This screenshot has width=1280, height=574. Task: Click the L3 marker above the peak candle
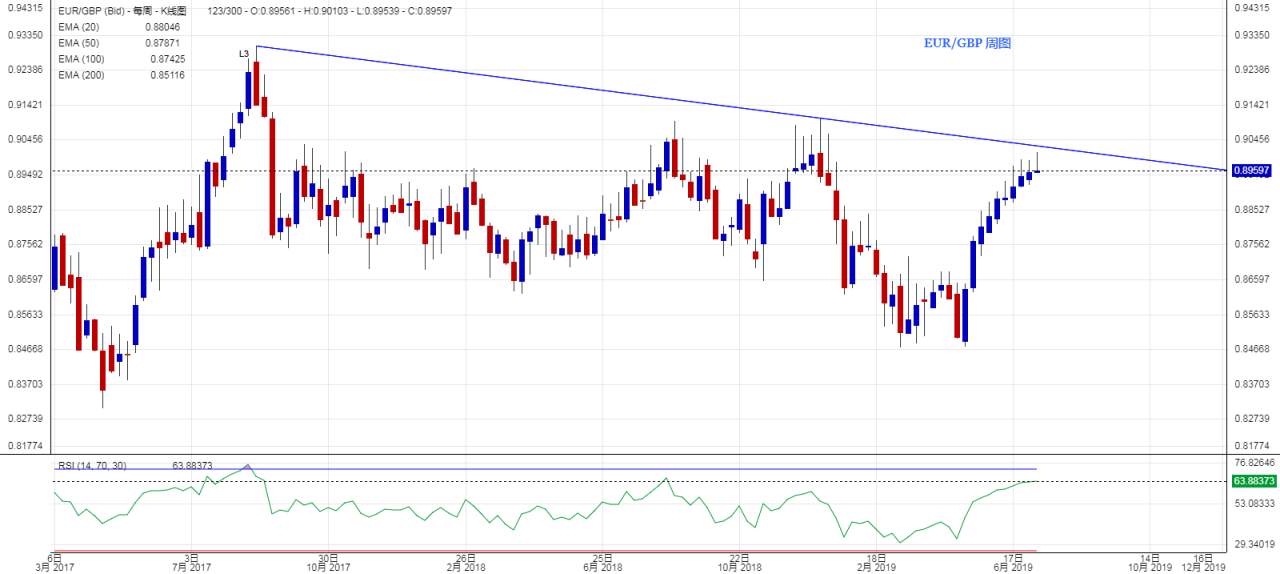click(x=244, y=54)
